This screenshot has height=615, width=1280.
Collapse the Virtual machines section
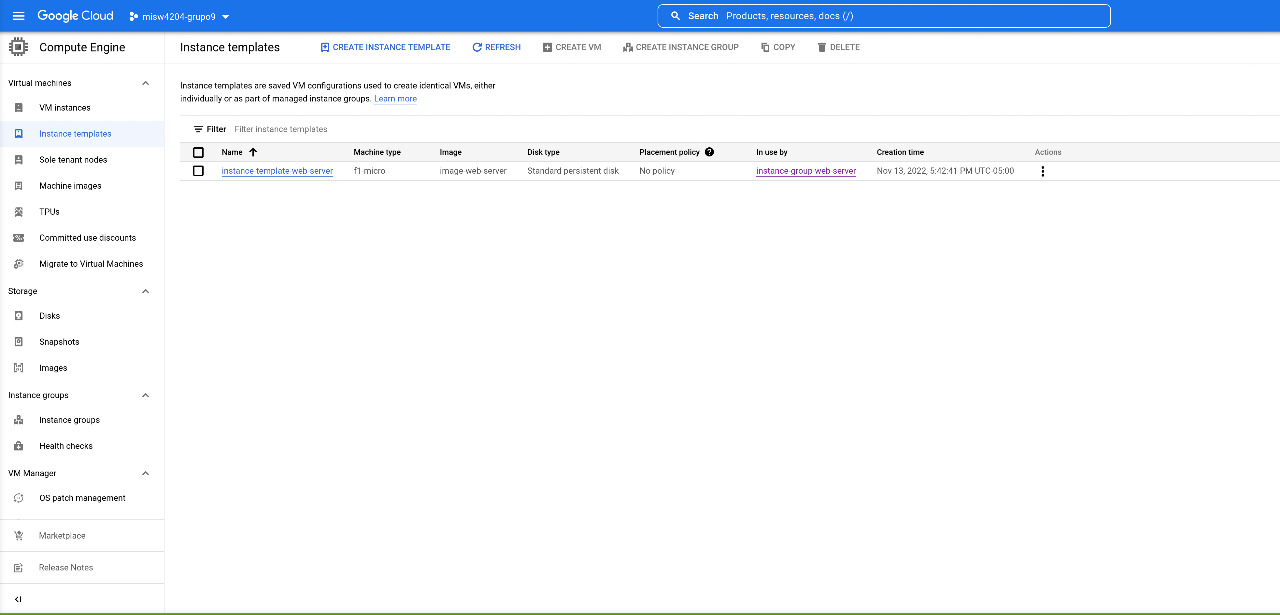pos(145,82)
